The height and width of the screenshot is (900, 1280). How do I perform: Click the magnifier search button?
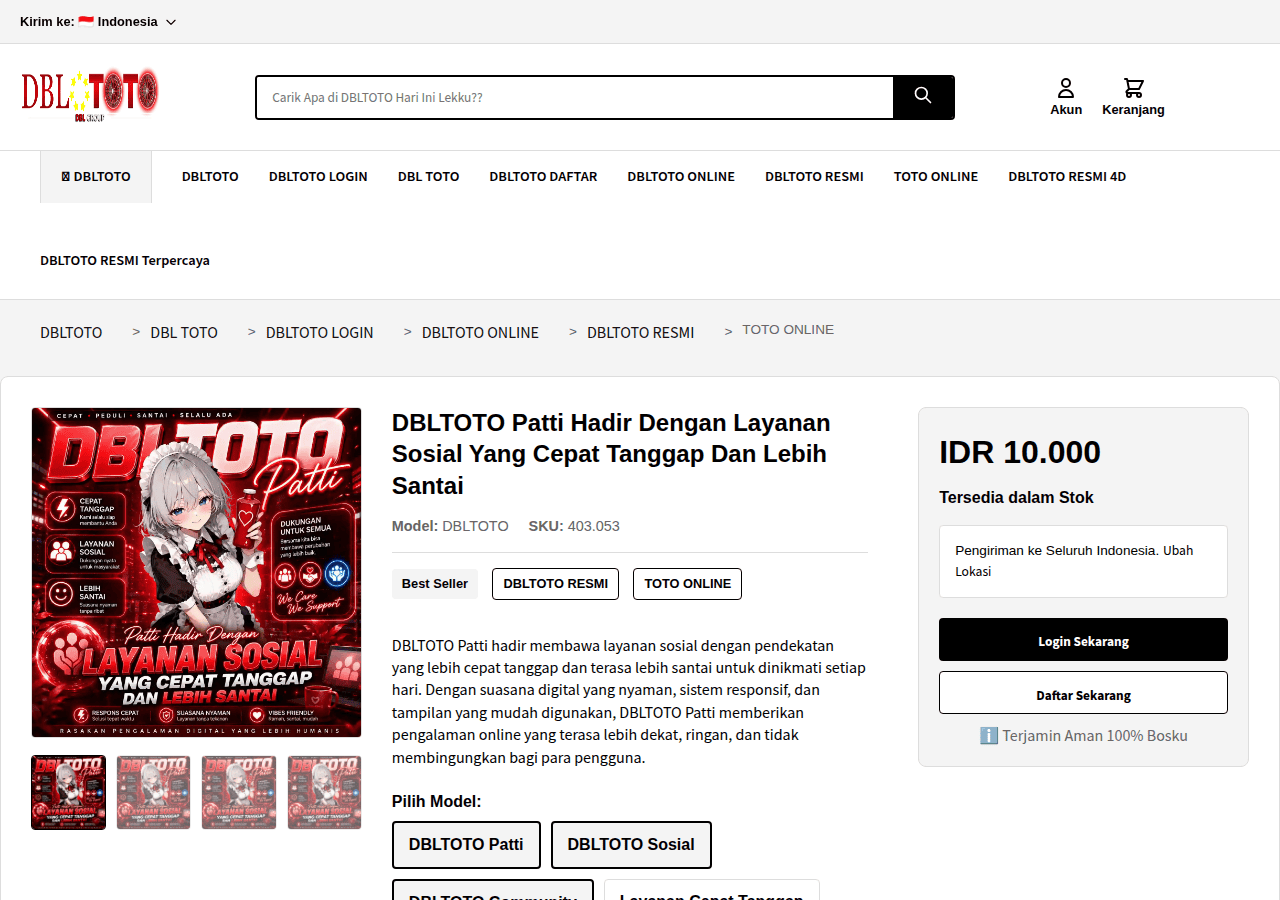click(x=923, y=97)
